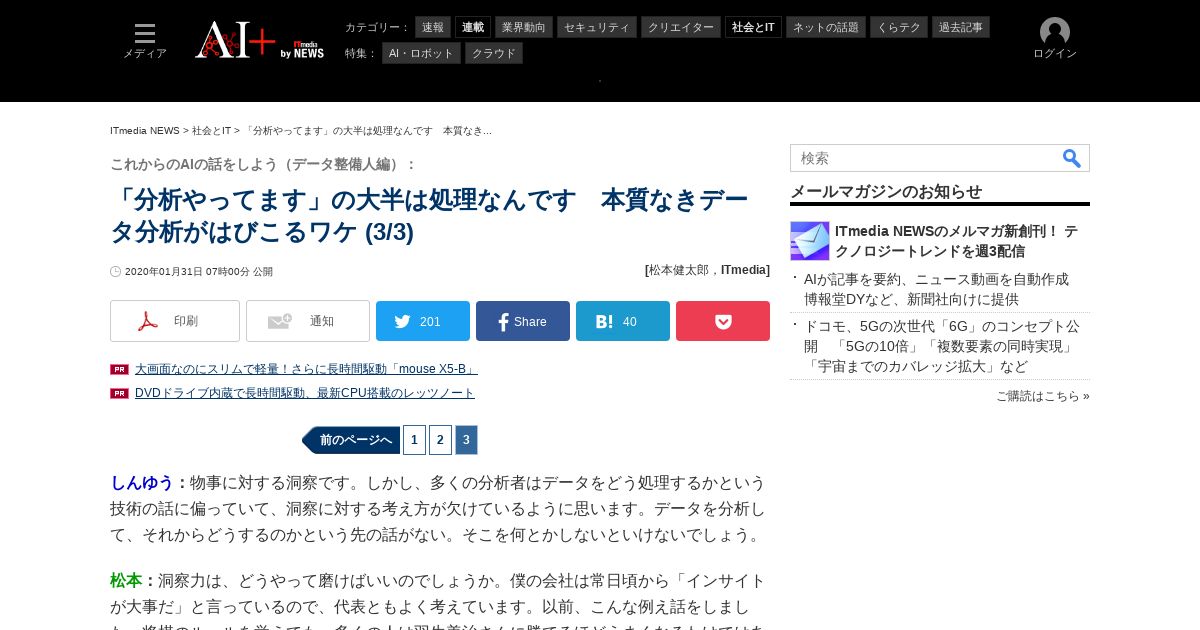
Task: Open the ドコモ 6G concept news link
Action: pos(942,346)
